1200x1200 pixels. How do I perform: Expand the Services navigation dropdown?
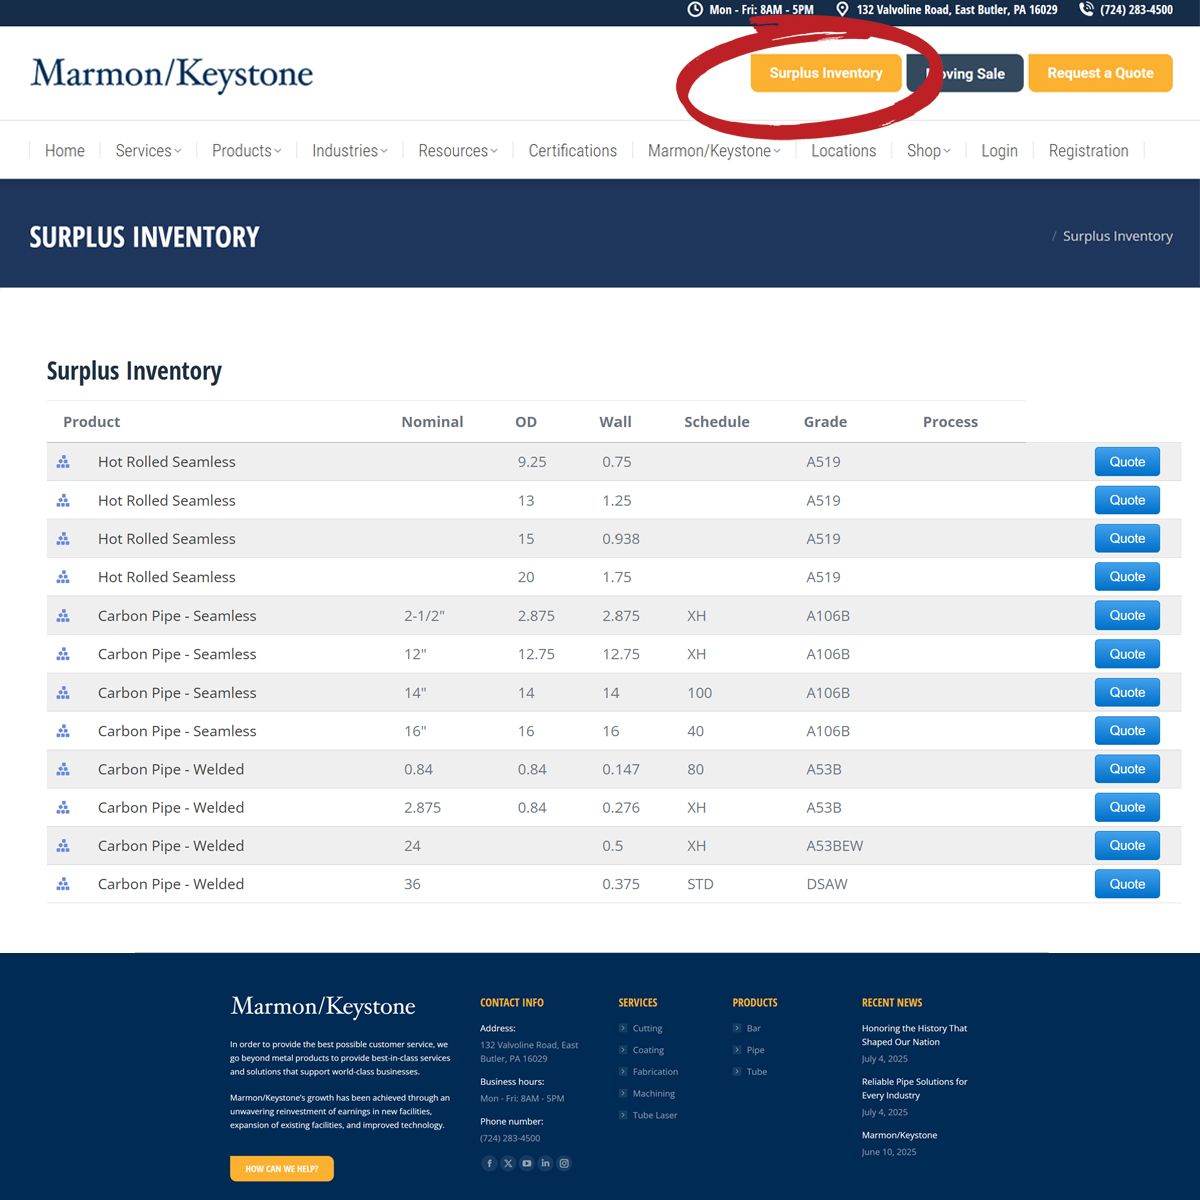[148, 151]
